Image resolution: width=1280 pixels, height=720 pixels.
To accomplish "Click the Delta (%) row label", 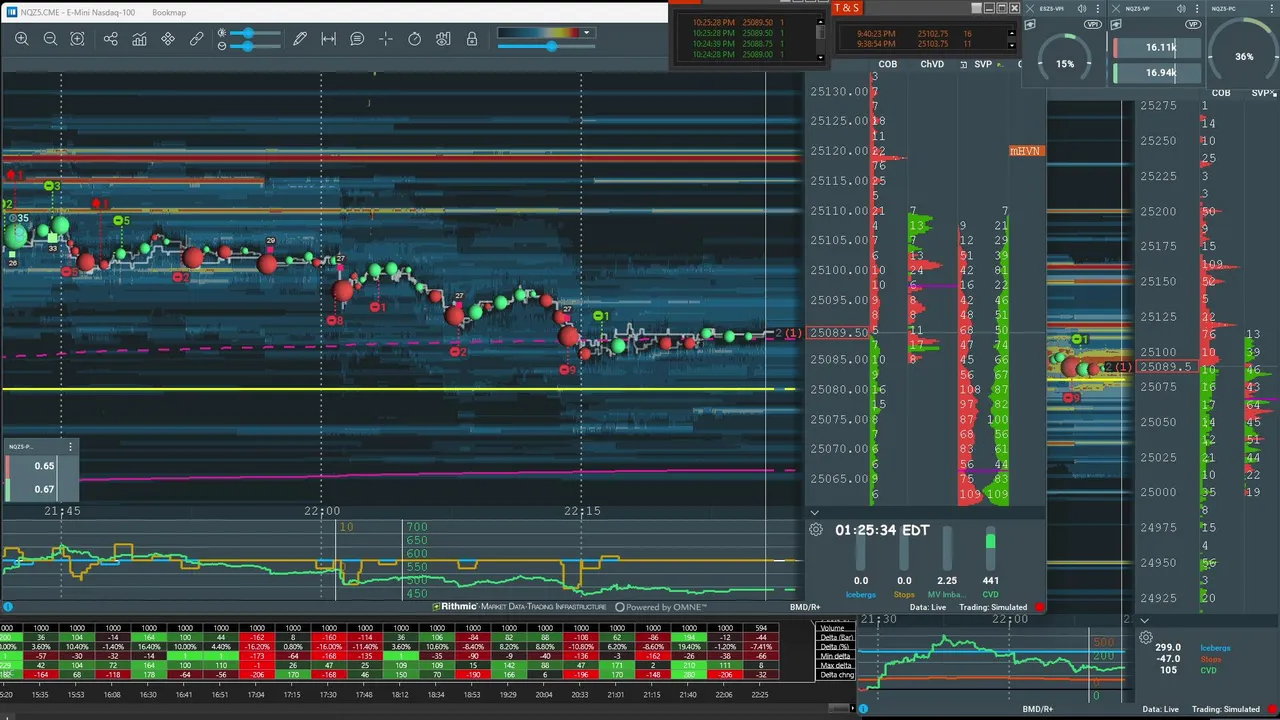I will coord(834,647).
